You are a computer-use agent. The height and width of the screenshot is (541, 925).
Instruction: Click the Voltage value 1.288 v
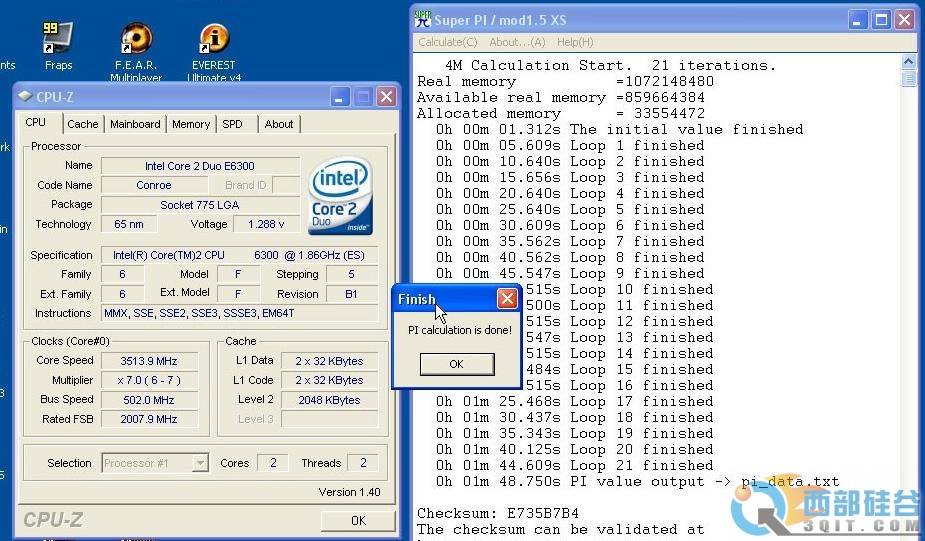[x=266, y=224]
